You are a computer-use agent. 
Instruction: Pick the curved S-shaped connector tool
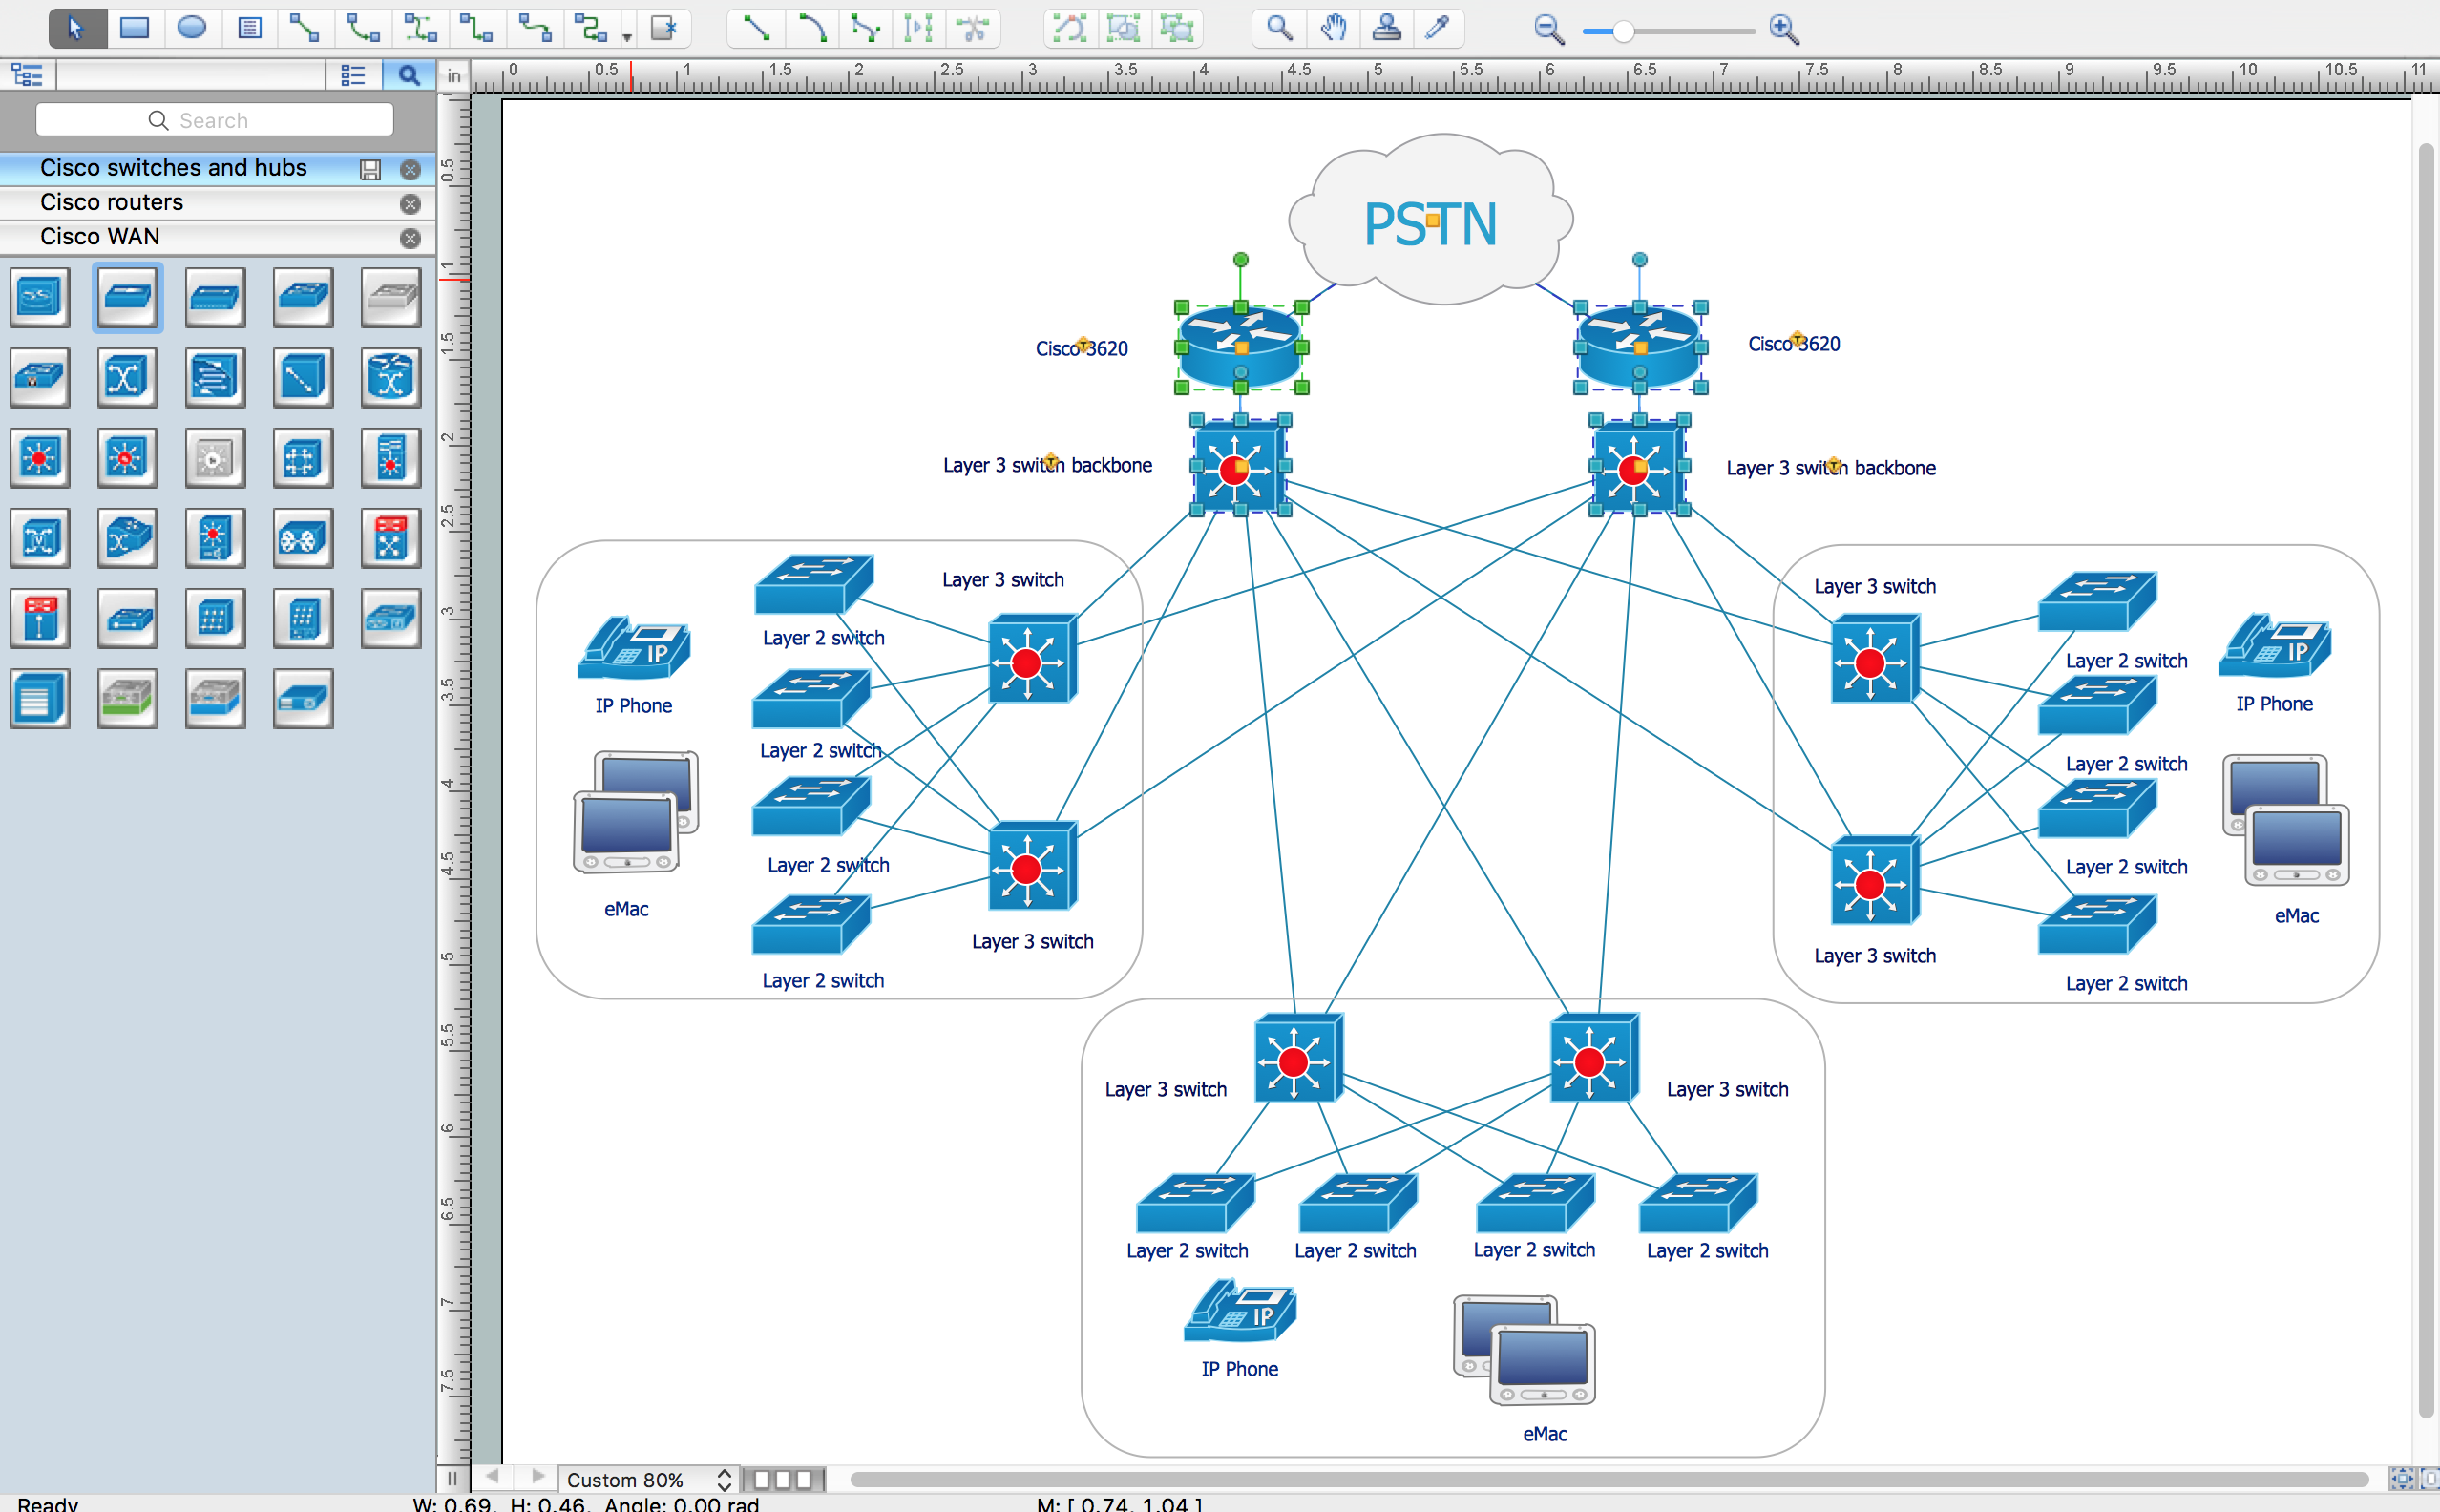[x=535, y=28]
